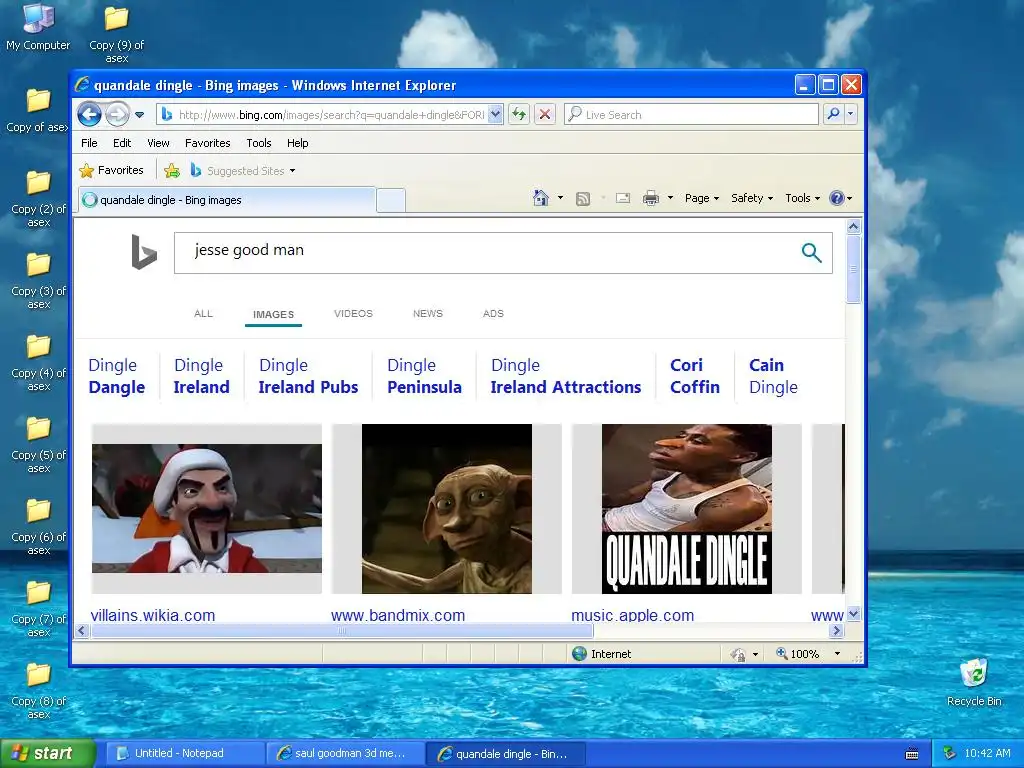Open the www.bandmix.com link
The width and height of the screenshot is (1024, 768).
tap(398, 615)
